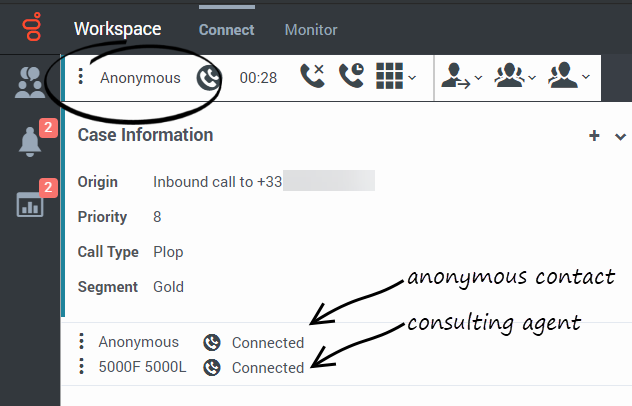Viewport: 632px width, 406px height.
Task: Collapse the Case Information section chevron
Action: [x=620, y=137]
